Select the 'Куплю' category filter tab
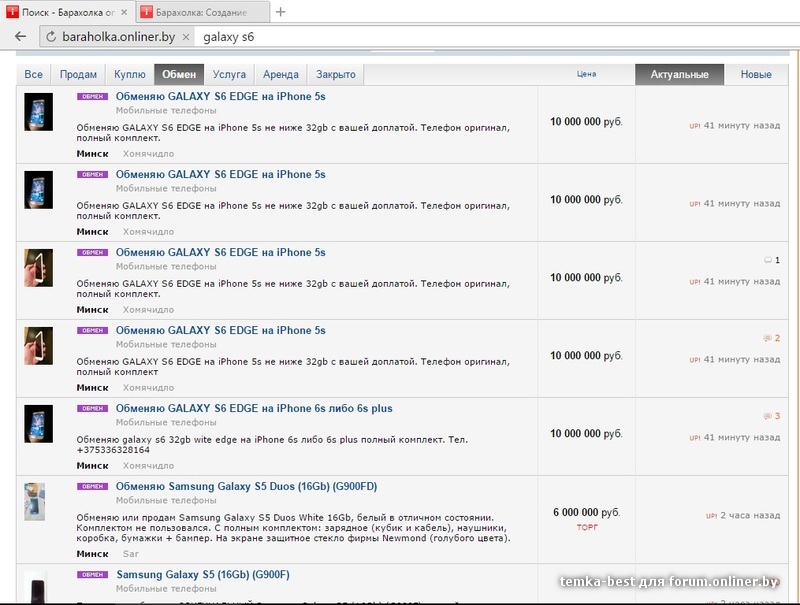The image size is (800, 605). (129, 75)
